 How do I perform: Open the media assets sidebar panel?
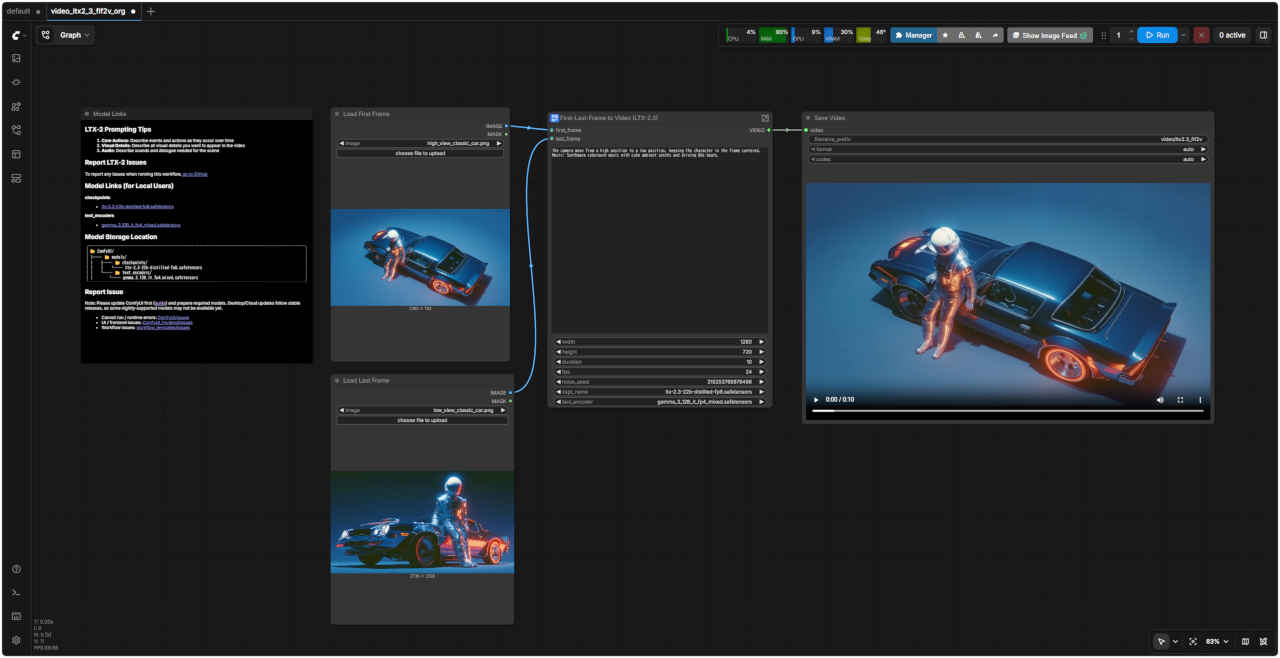16,58
